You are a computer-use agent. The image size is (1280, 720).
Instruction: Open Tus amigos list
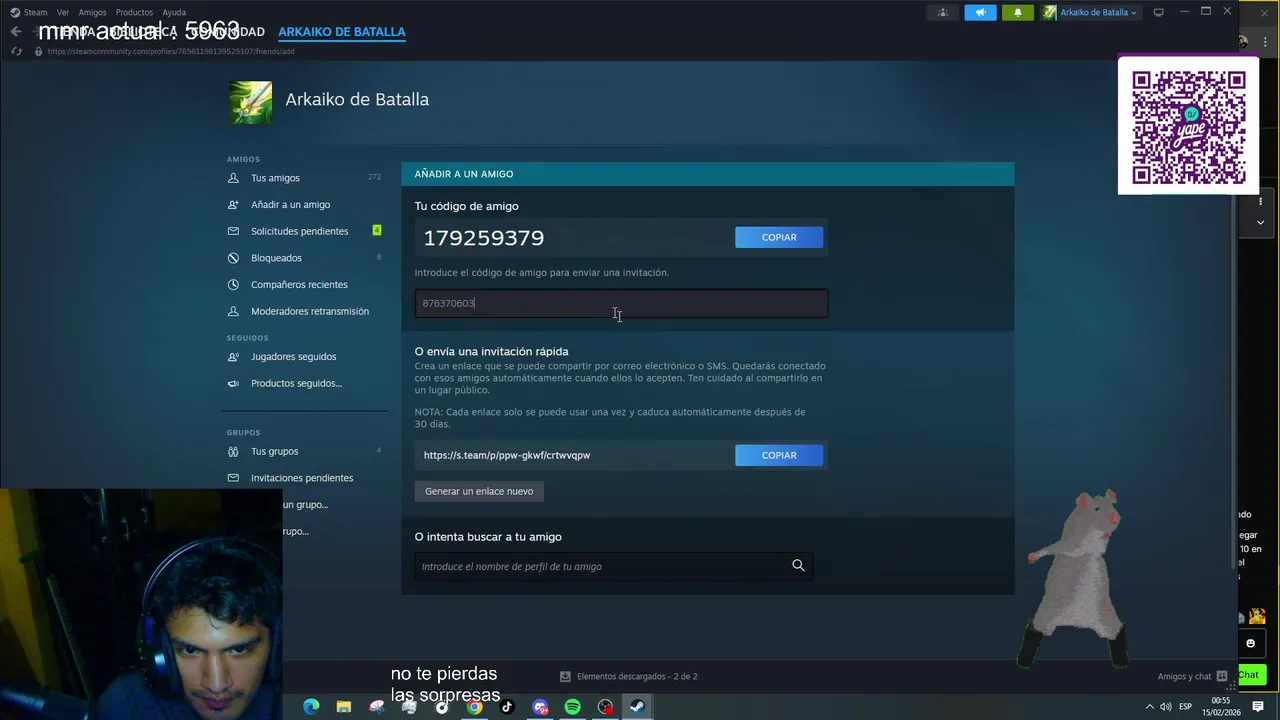(x=275, y=178)
